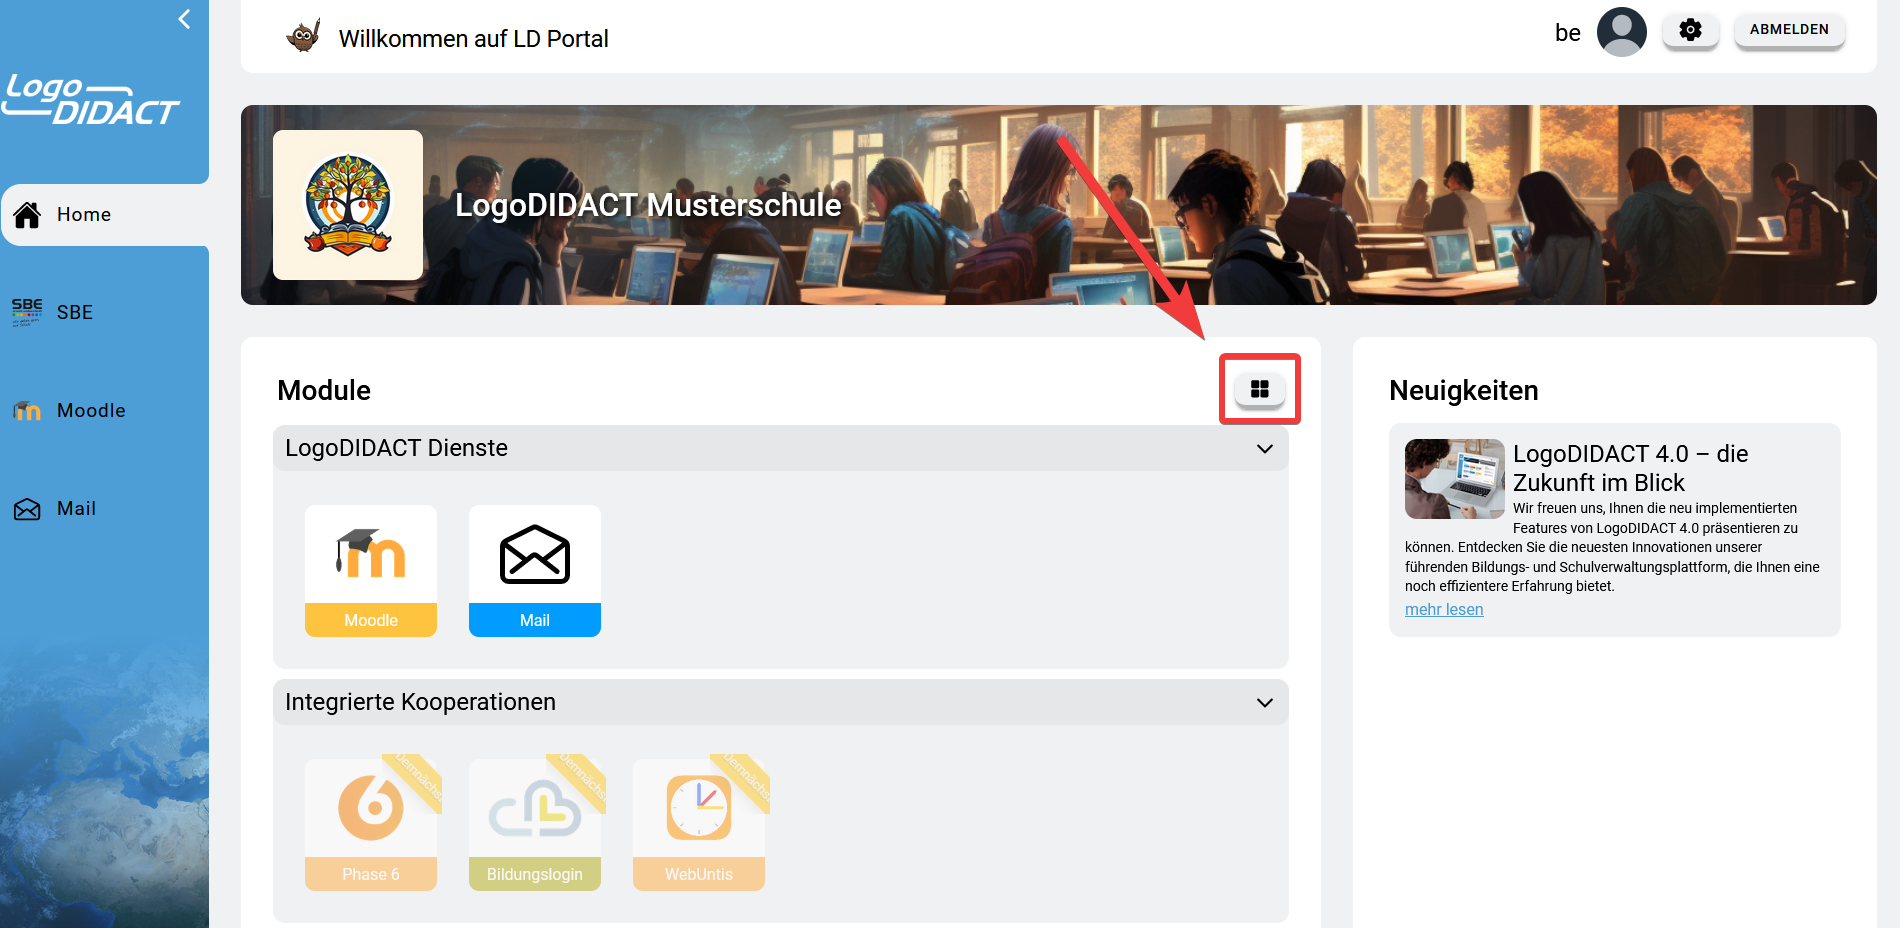1900x928 pixels.
Task: Open the Home sidebar item
Action: point(105,215)
